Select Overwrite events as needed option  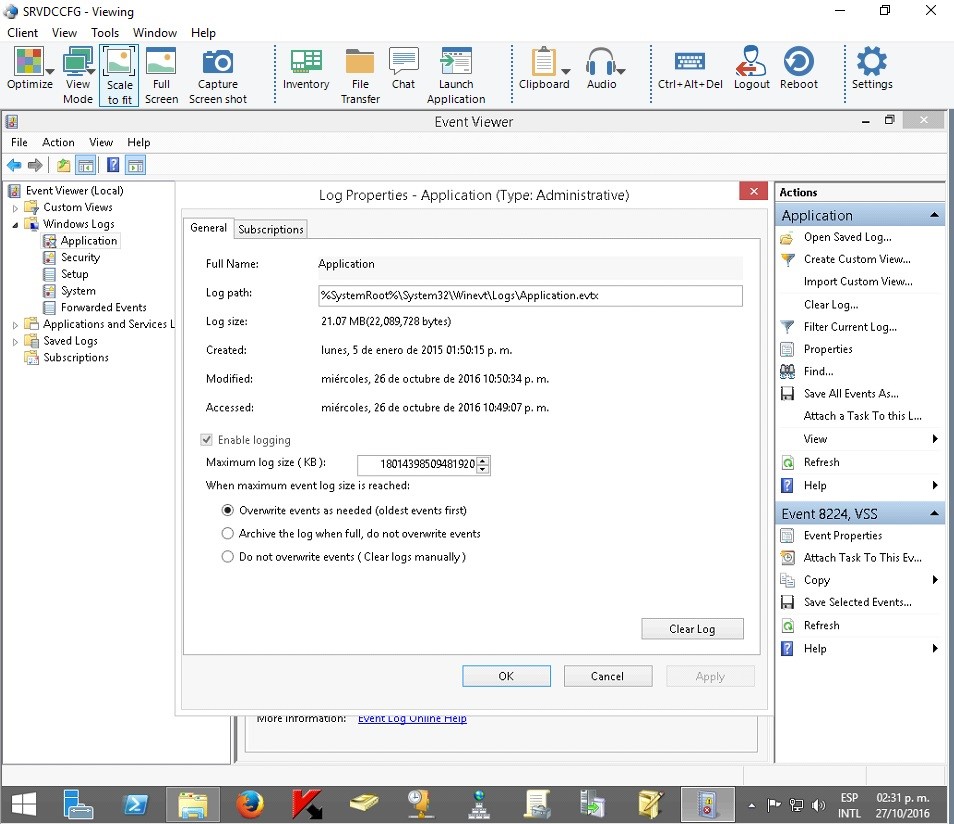point(228,510)
